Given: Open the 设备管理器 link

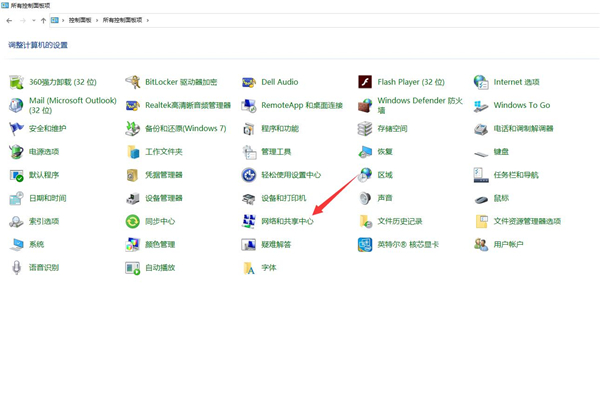Looking at the screenshot, I should pos(164,198).
